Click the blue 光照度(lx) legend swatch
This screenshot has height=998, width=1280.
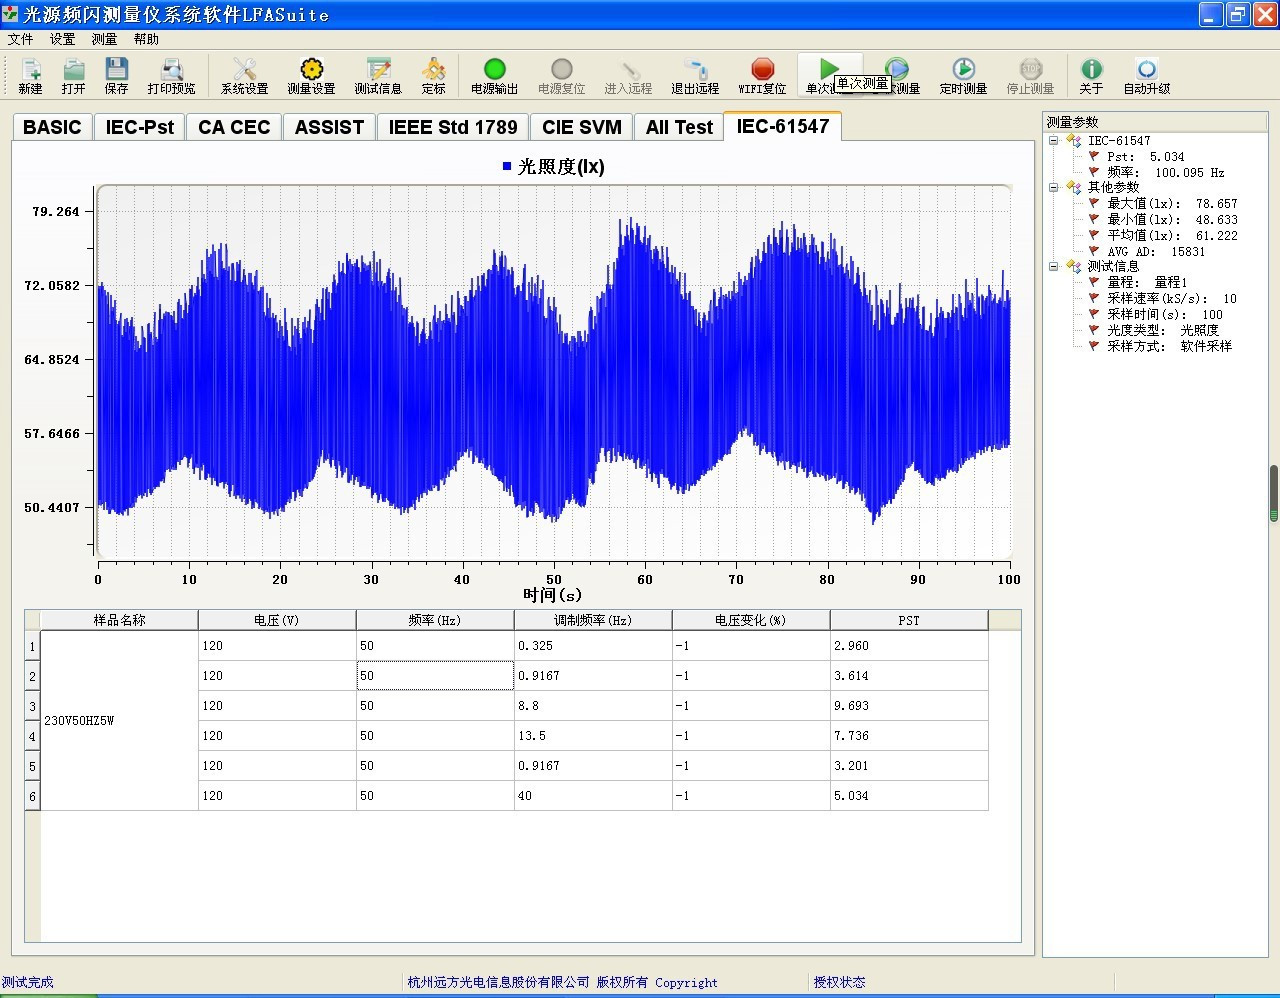click(x=507, y=167)
